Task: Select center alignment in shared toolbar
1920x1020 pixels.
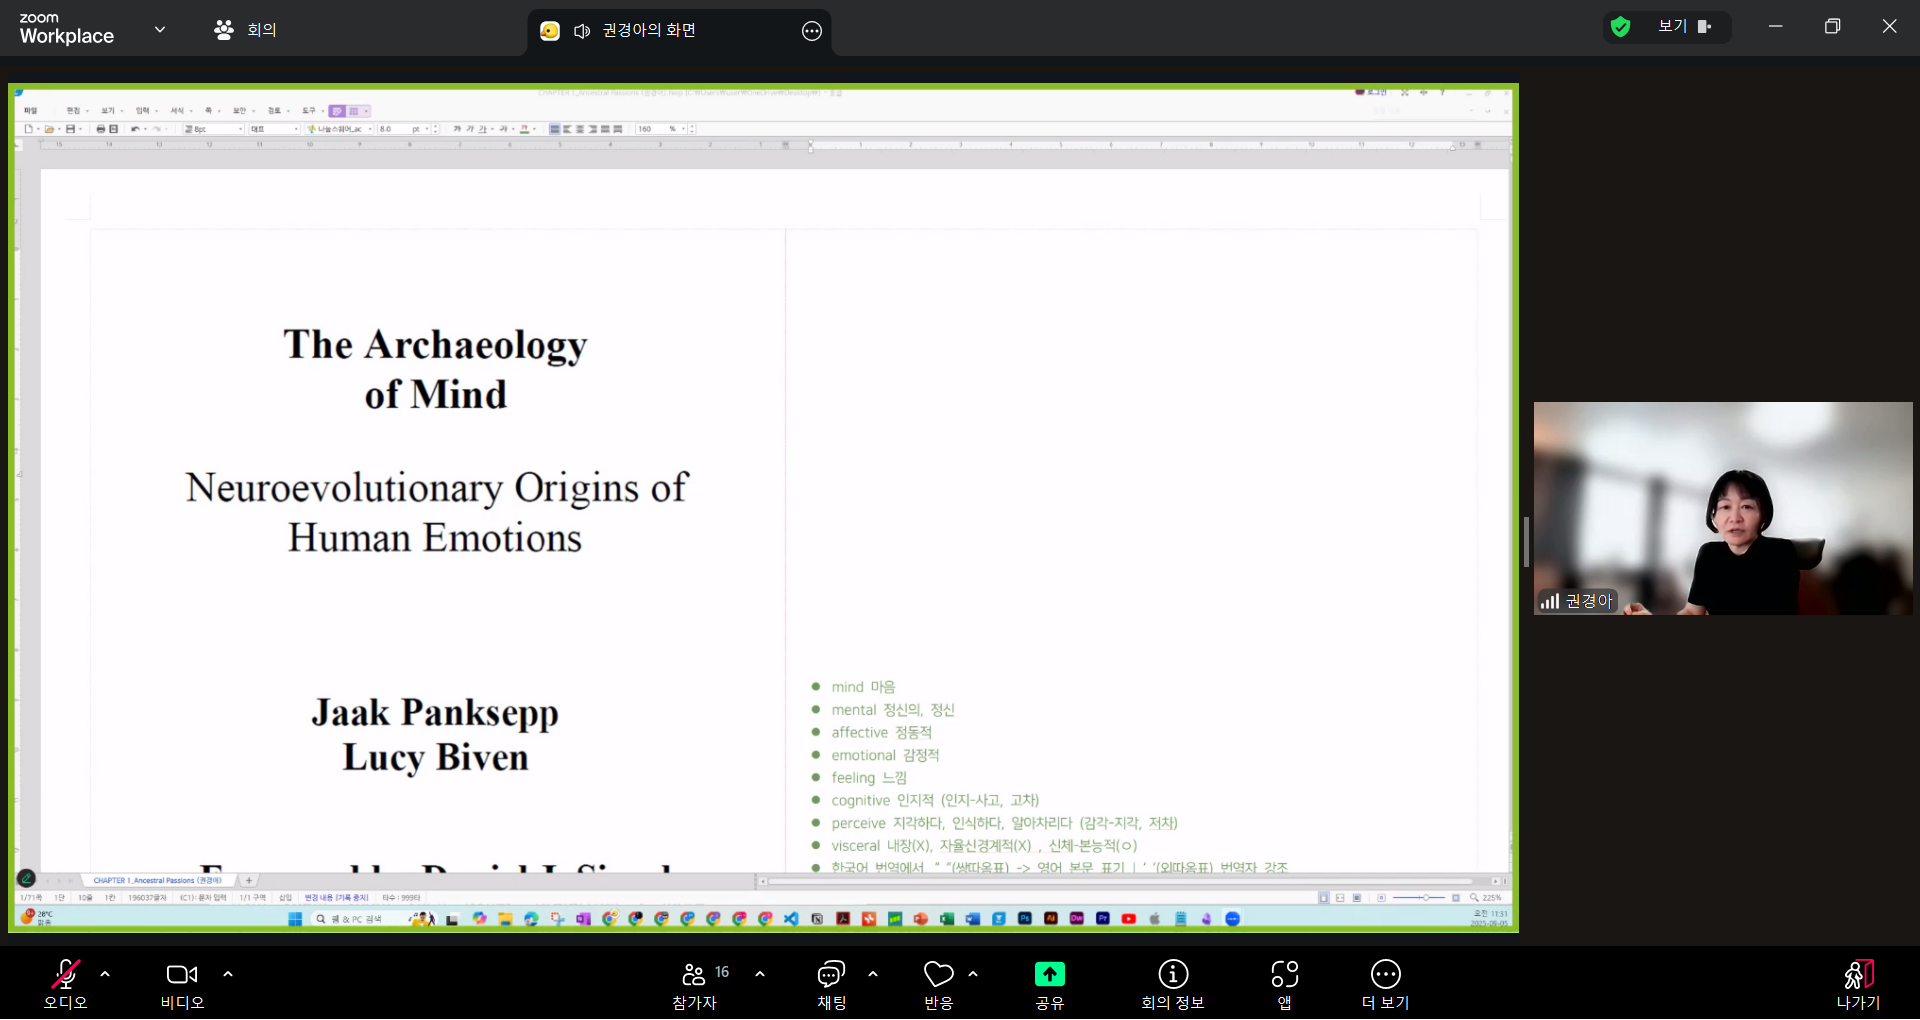Action: [x=580, y=129]
